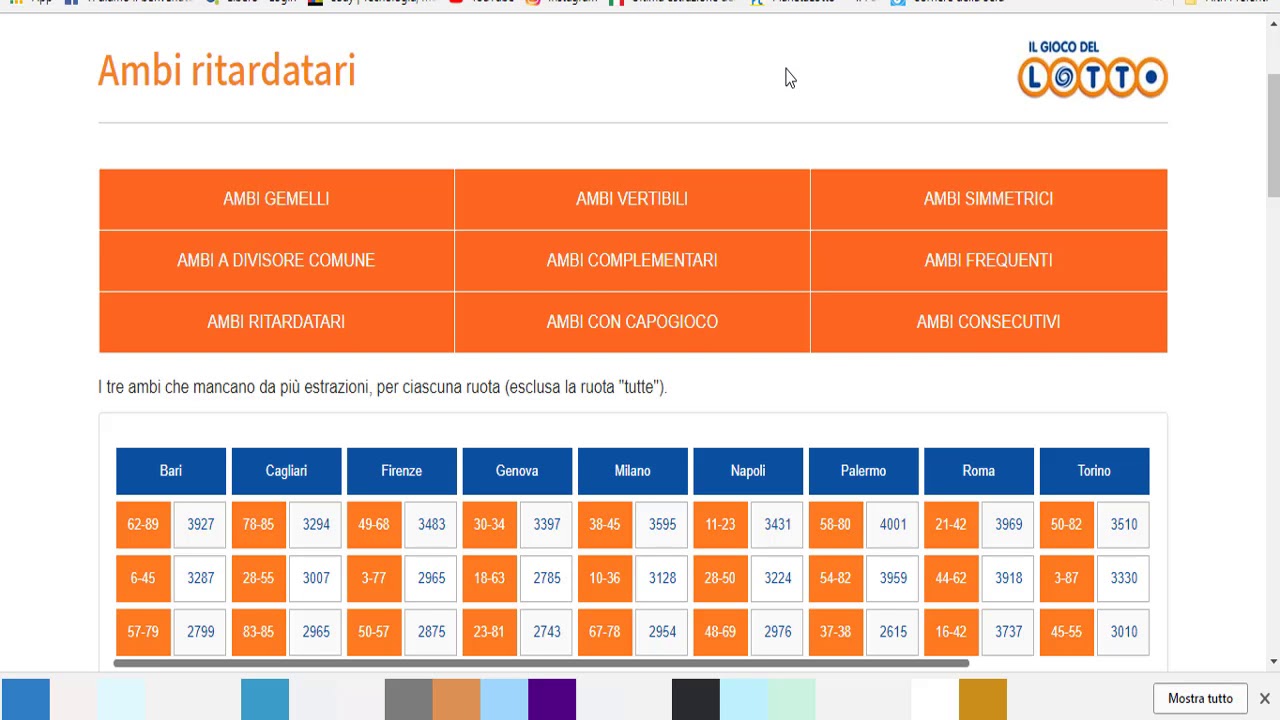Viewport: 1280px width, 720px height.
Task: Click the Mostra tutto downloads button
Action: tap(1200, 699)
